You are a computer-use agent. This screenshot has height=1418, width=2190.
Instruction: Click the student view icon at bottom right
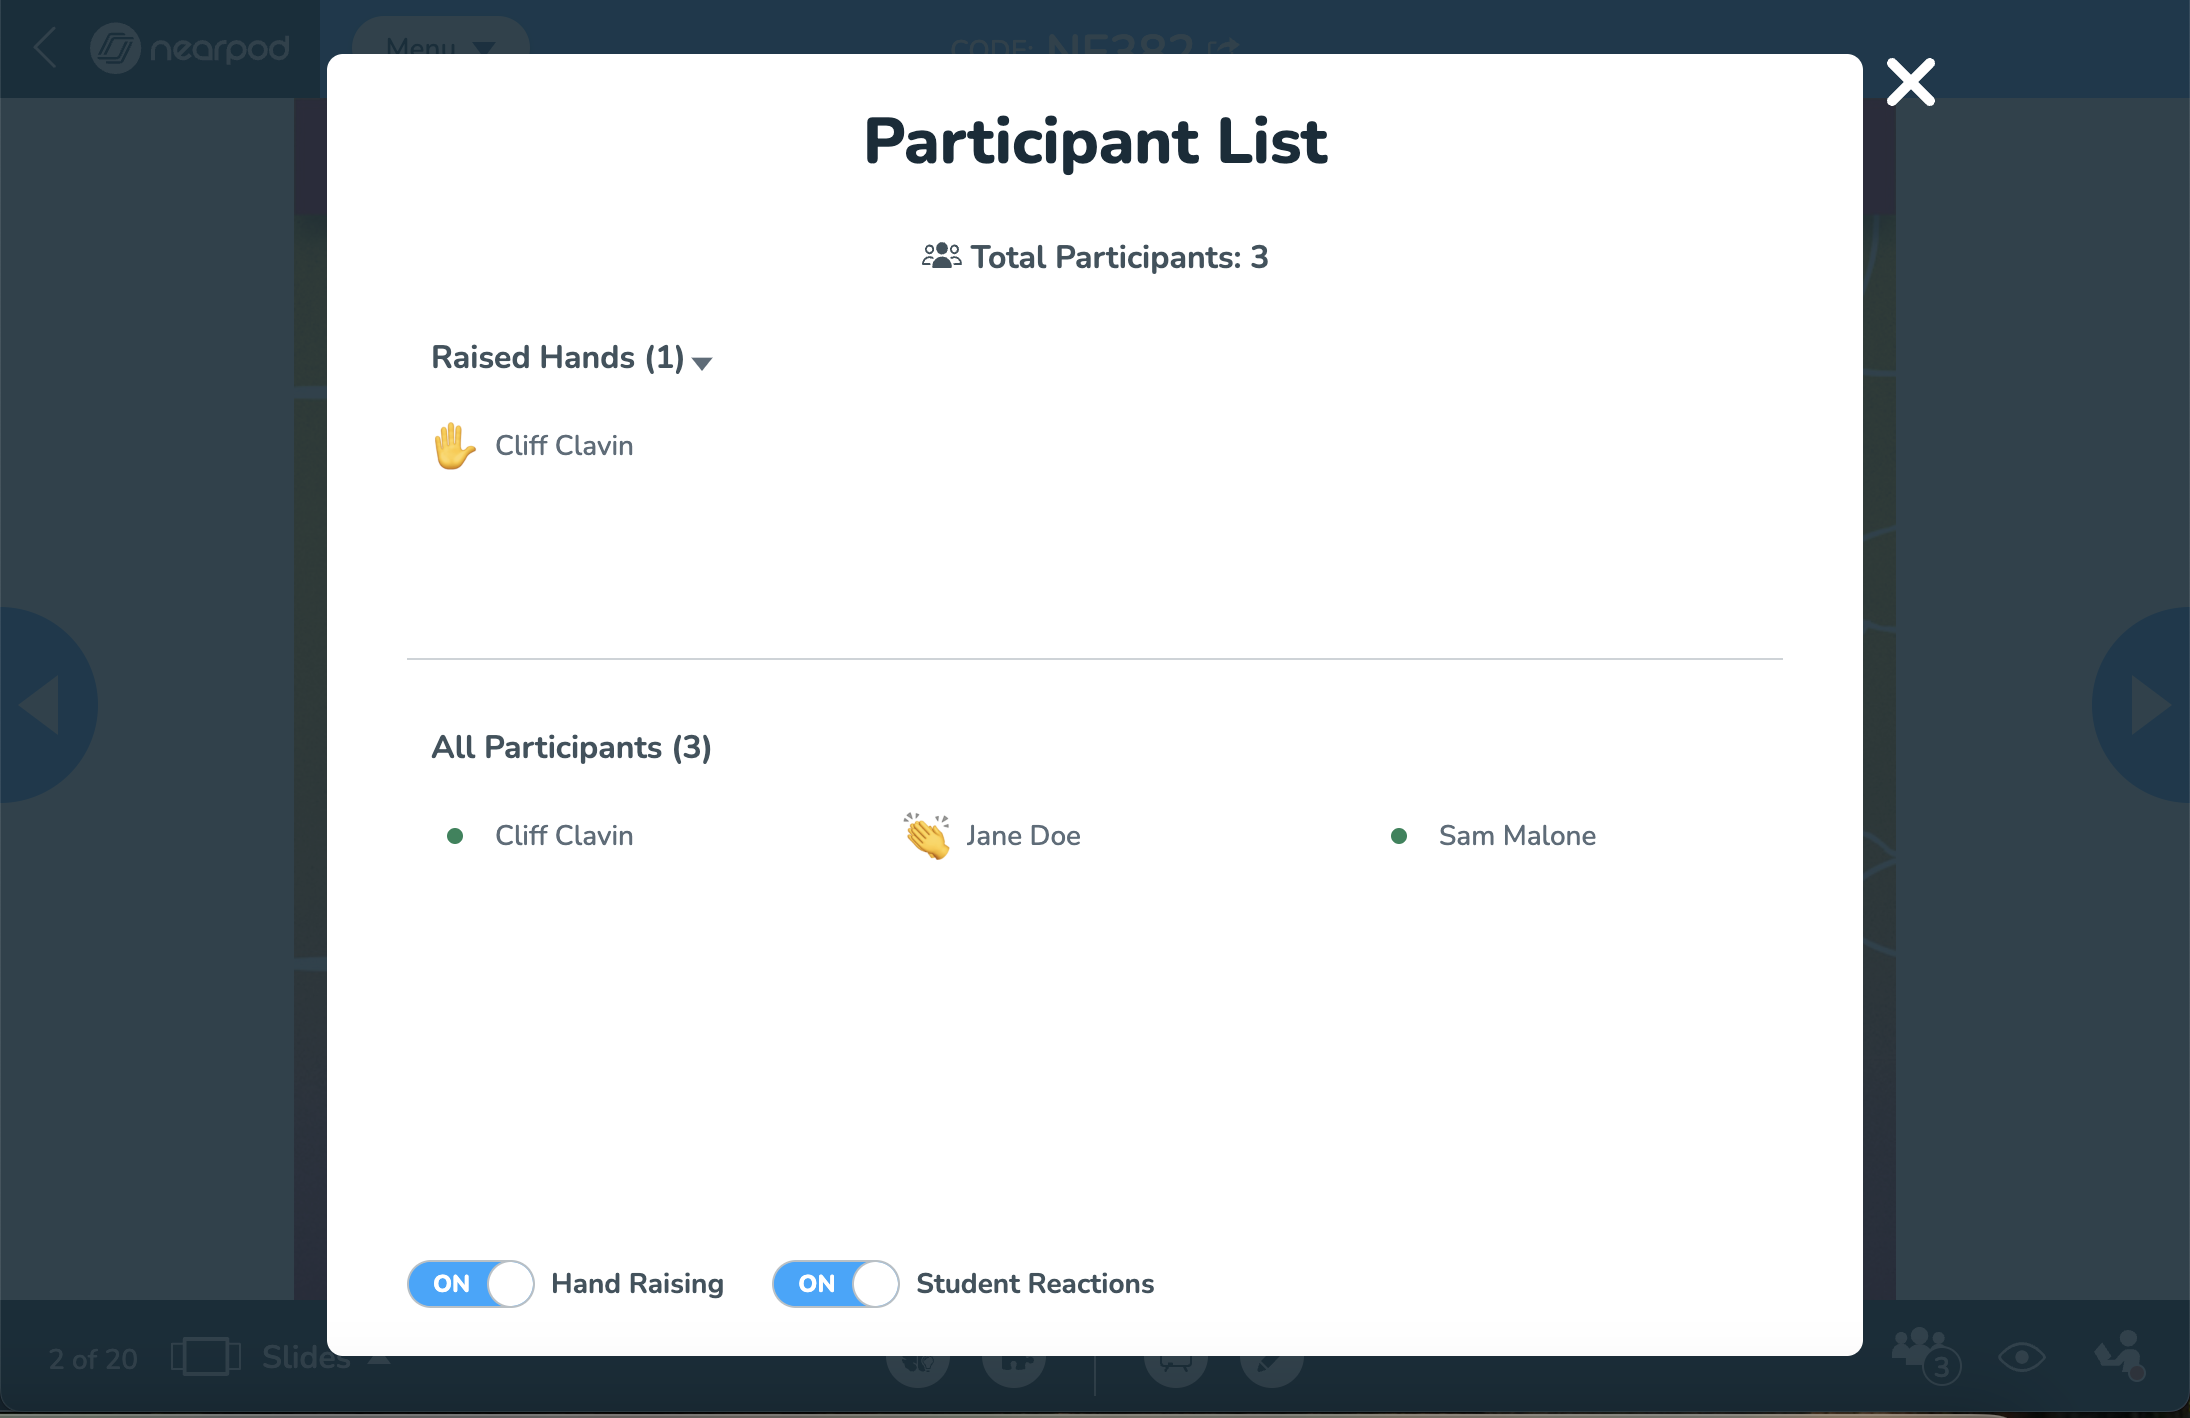click(x=2119, y=1354)
